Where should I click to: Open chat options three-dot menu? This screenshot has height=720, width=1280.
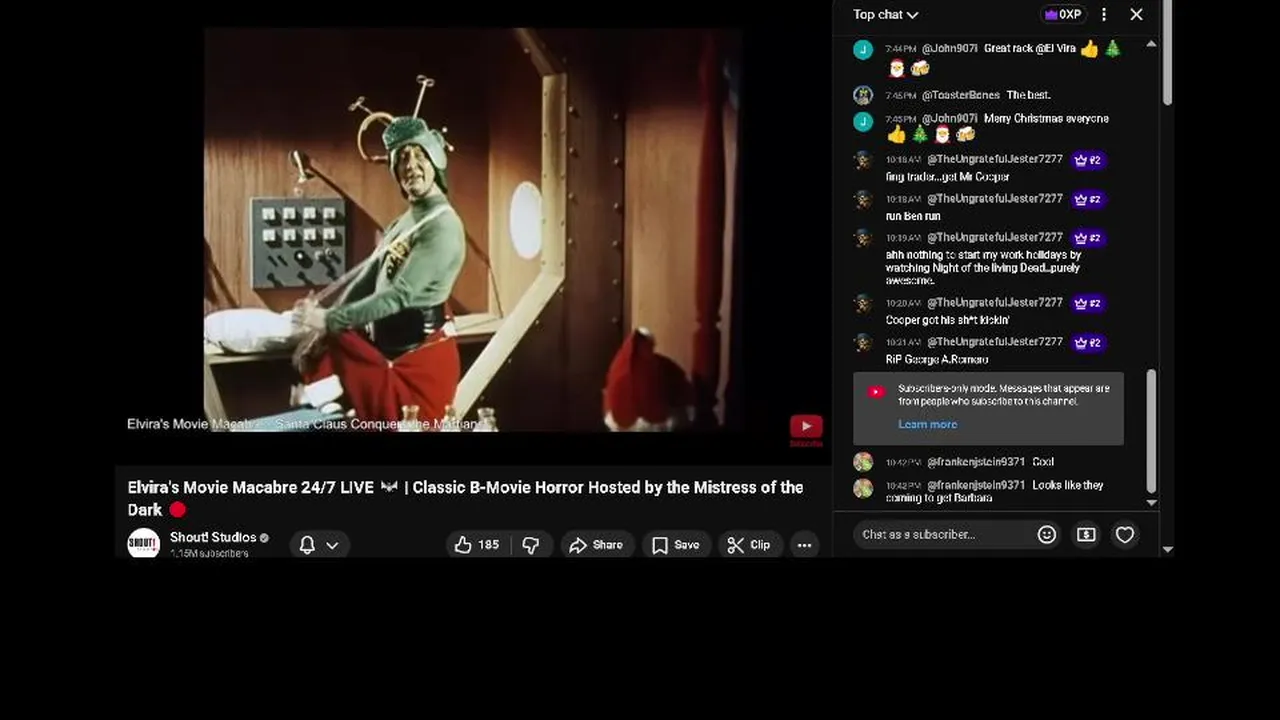1104,14
